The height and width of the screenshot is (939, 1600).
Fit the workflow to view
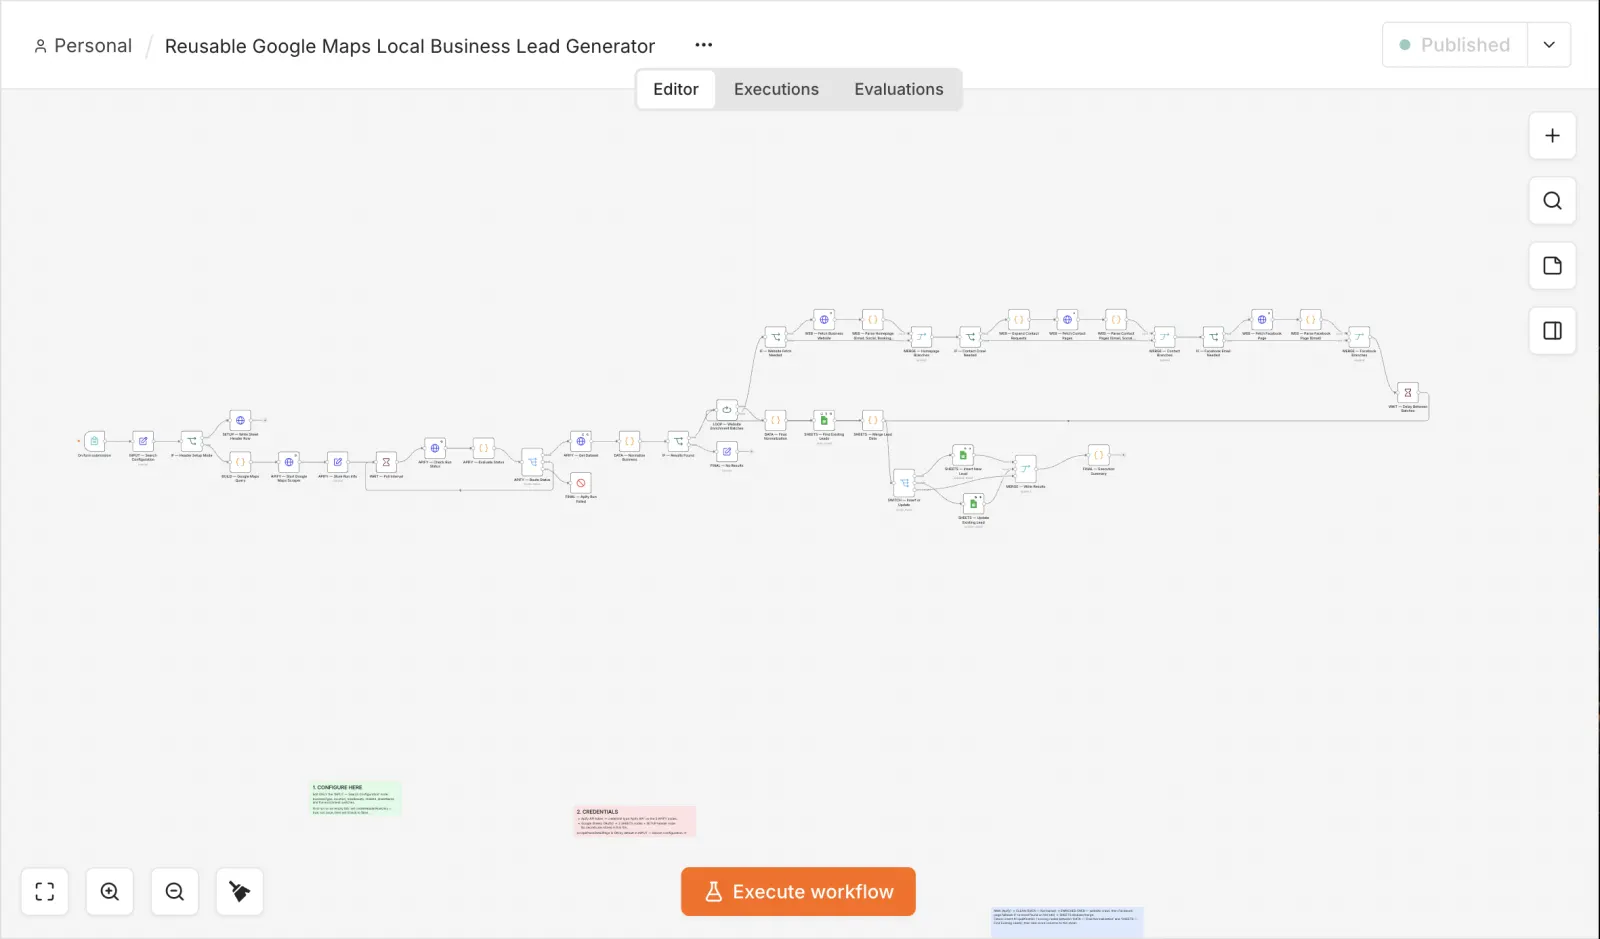(x=45, y=892)
